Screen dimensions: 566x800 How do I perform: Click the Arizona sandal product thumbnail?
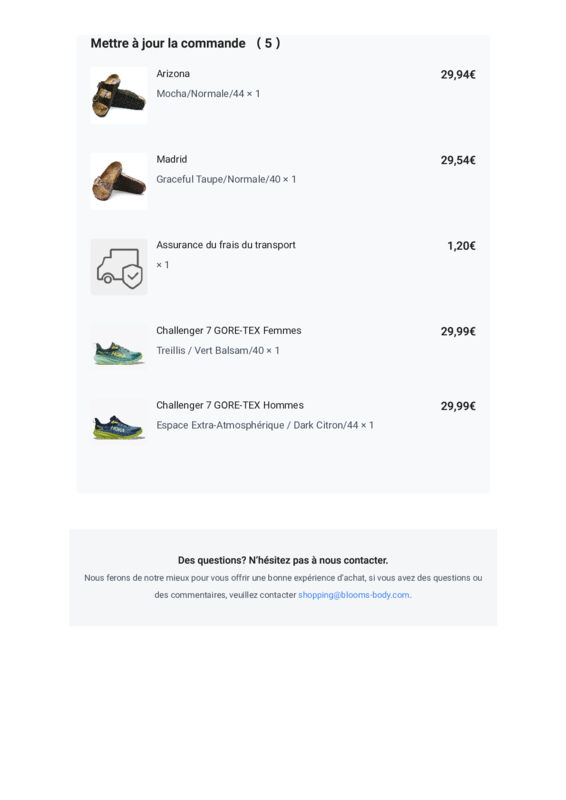[x=119, y=95]
